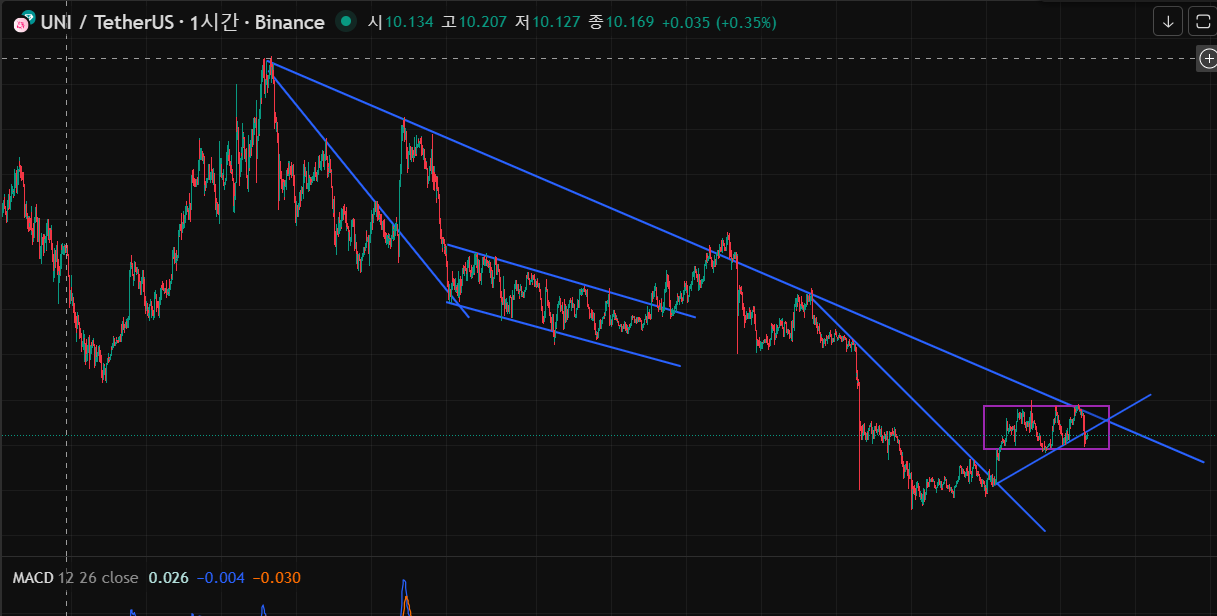
Task: Click the UNI/USDT coin logo icon
Action: pos(23,22)
